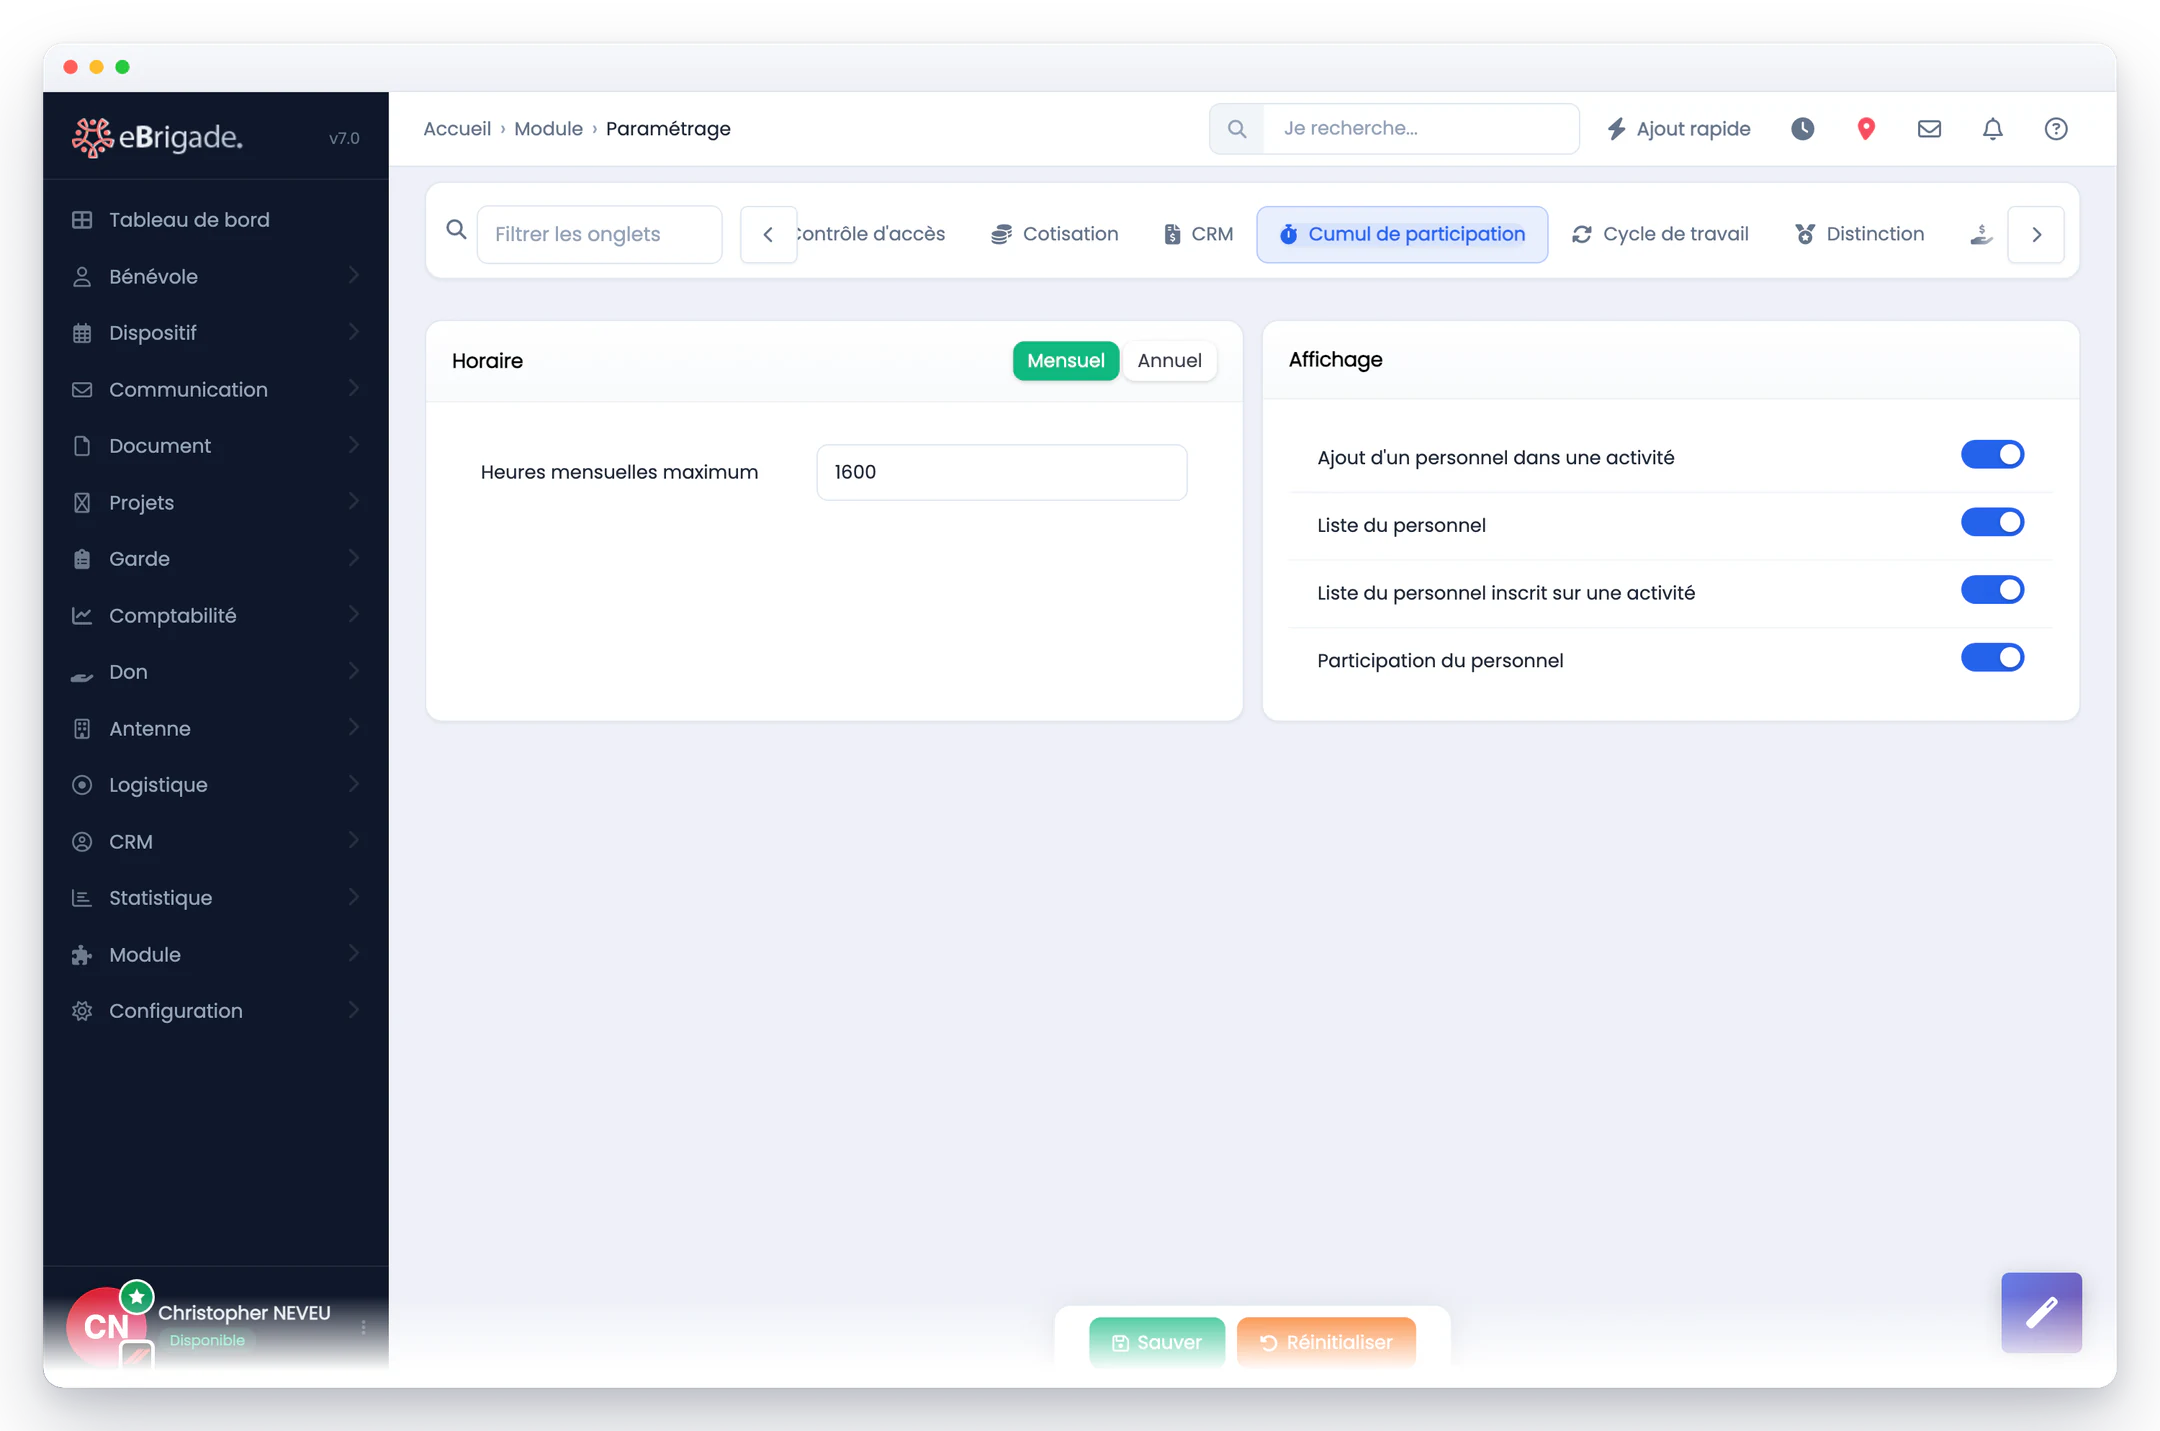The height and width of the screenshot is (1431, 2160).
Task: Click the green star badge on avatar
Action: point(137,1297)
